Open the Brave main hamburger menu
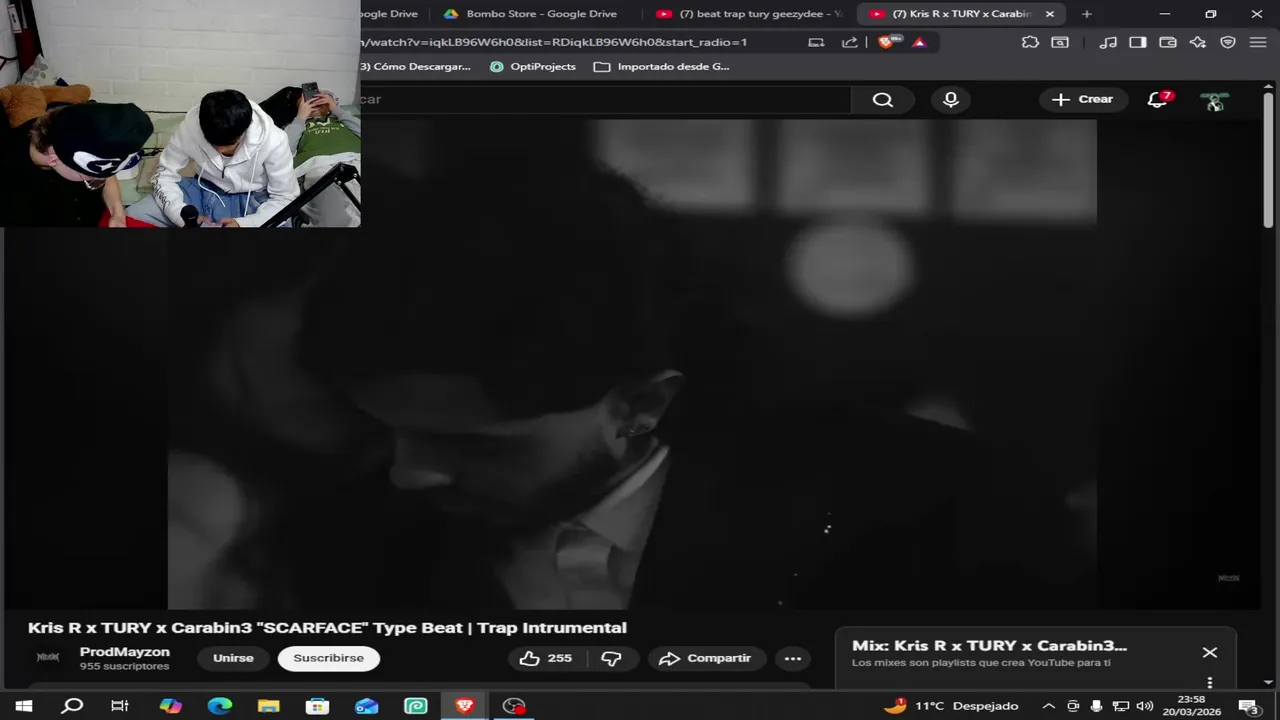Image resolution: width=1280 pixels, height=720 pixels. pyautogui.click(x=1258, y=42)
